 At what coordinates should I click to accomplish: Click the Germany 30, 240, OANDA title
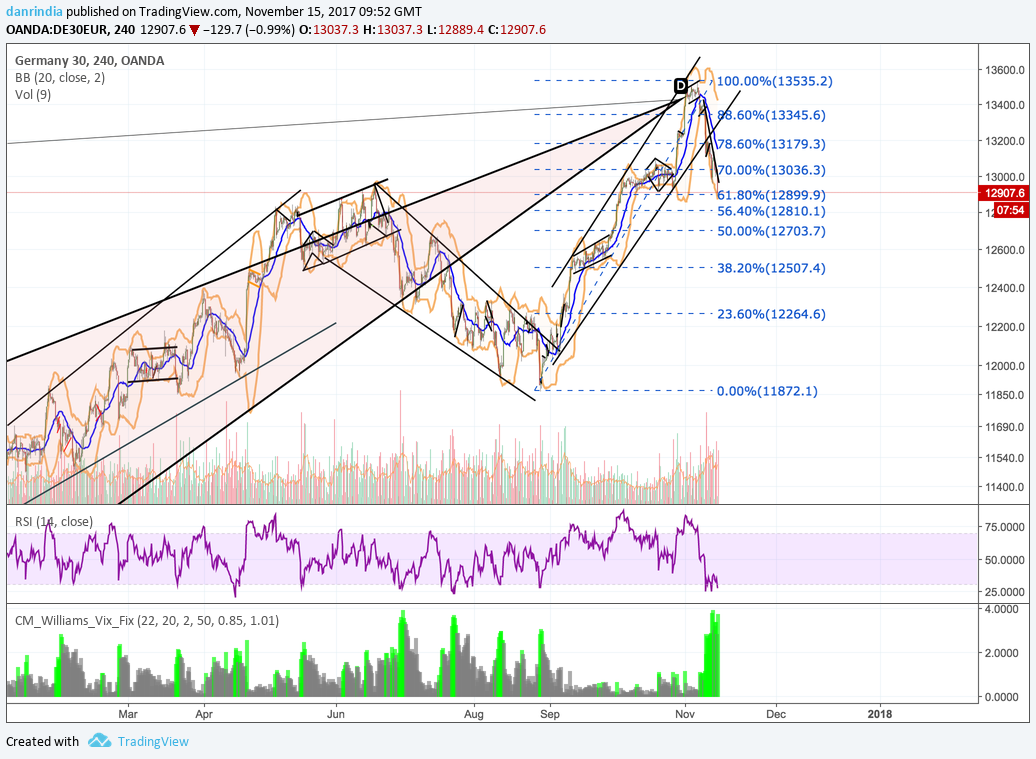click(x=90, y=60)
